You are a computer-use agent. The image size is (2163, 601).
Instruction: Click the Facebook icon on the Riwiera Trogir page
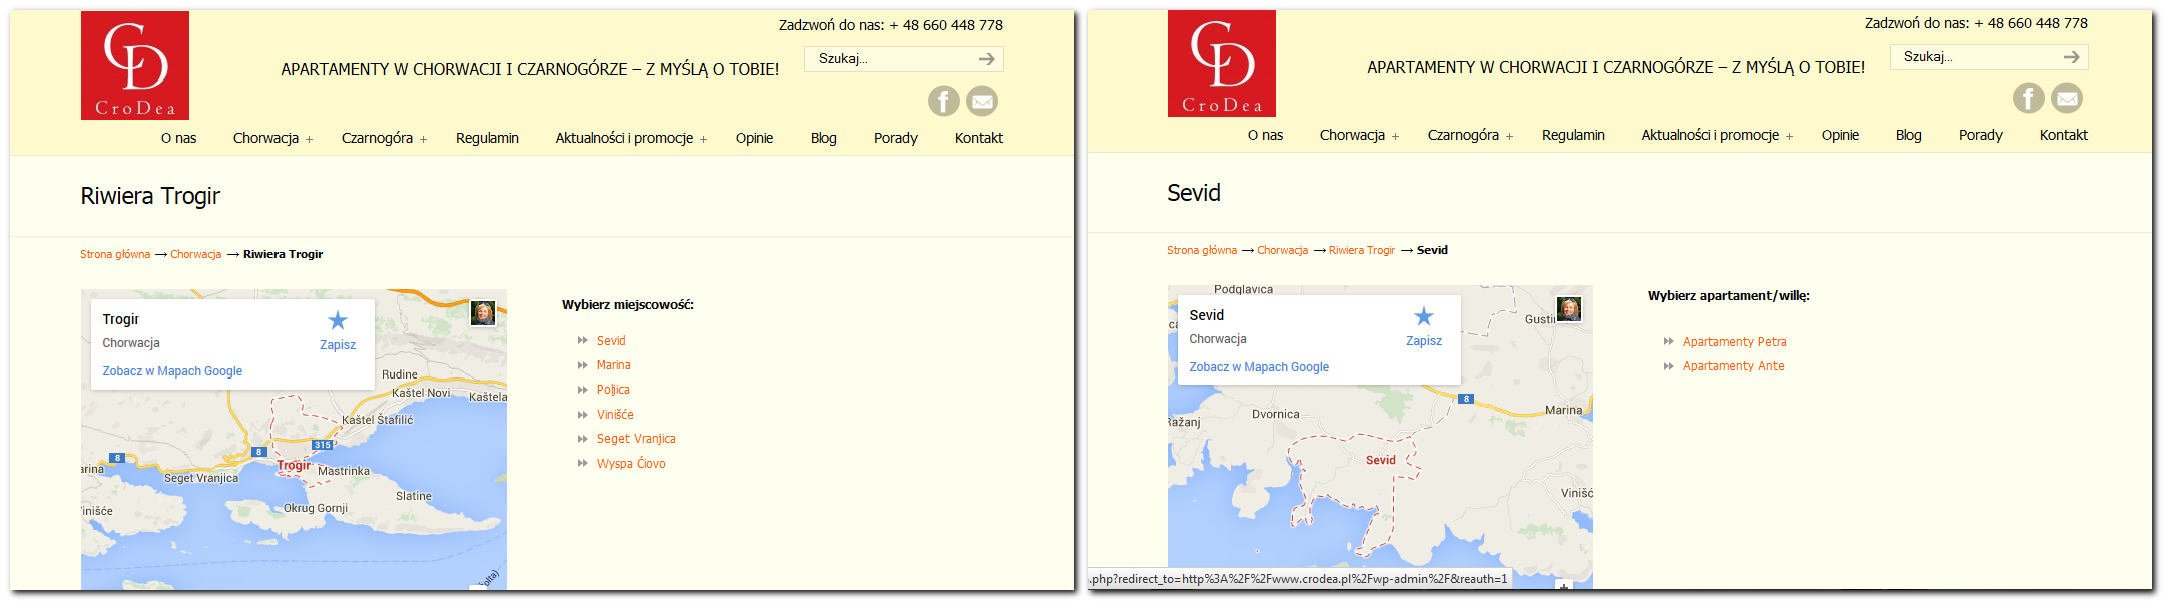point(943,101)
